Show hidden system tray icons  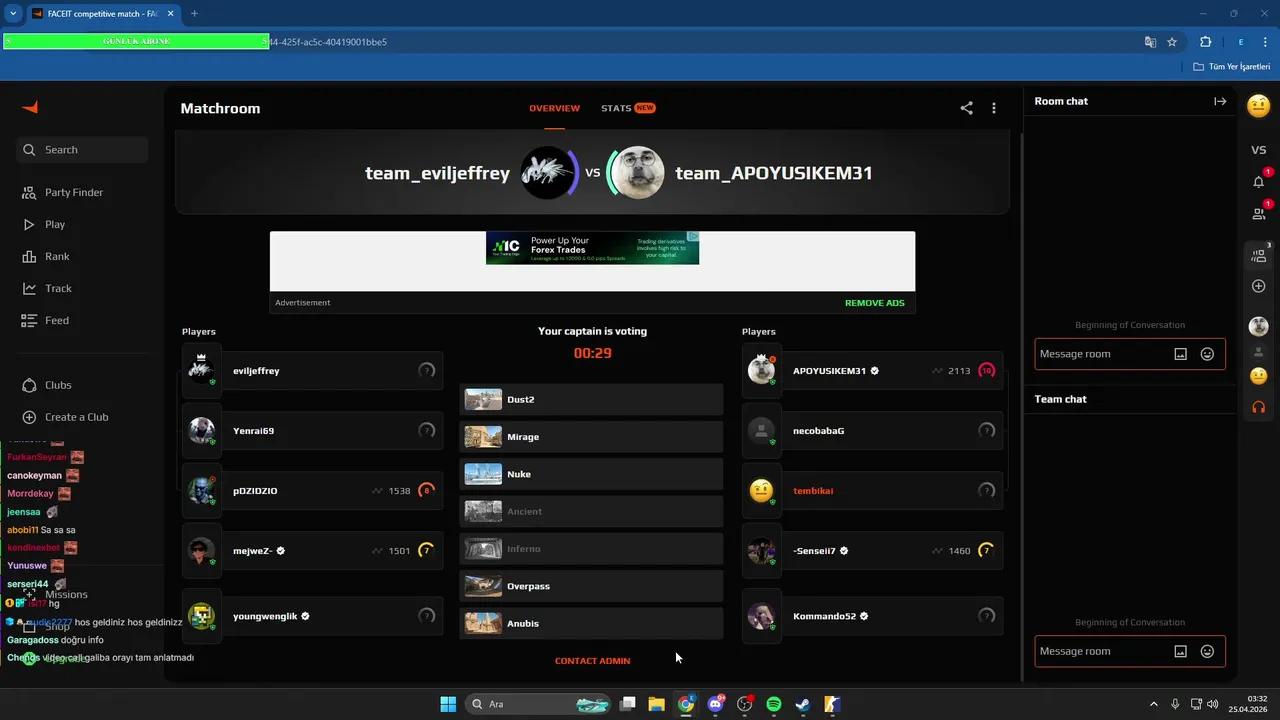click(x=1154, y=704)
